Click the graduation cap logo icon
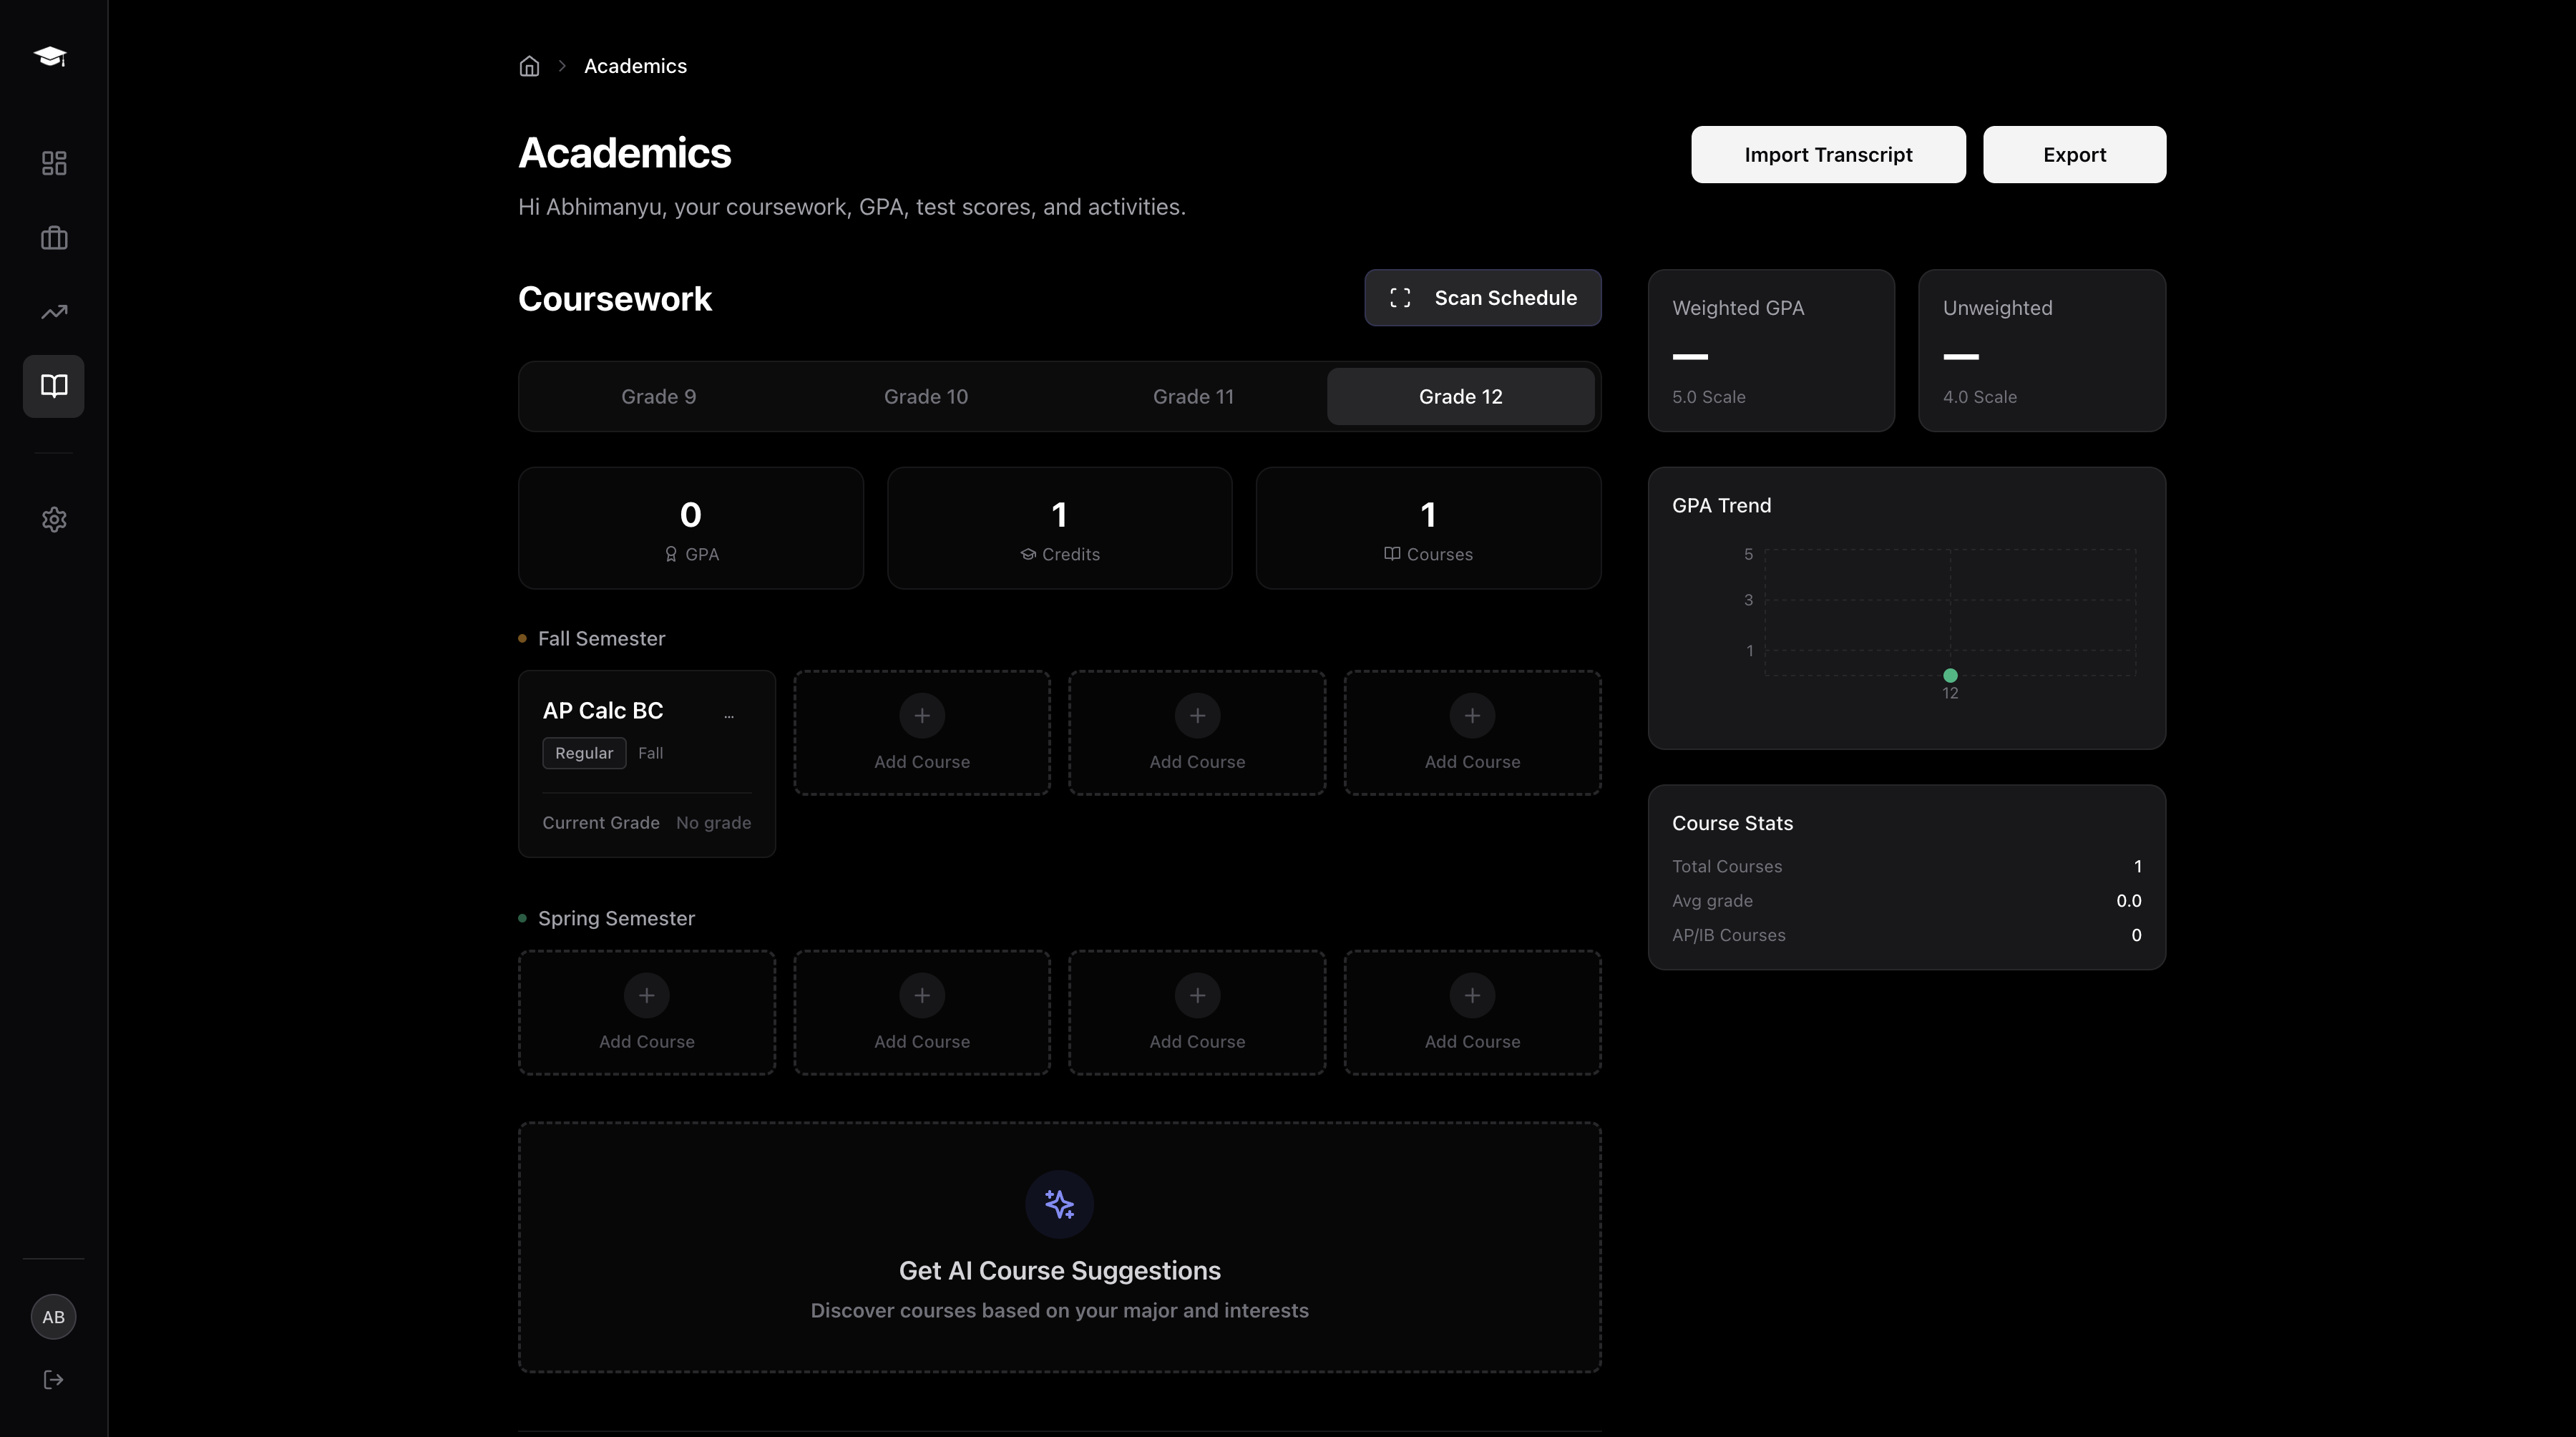This screenshot has height=1437, width=2576. click(x=50, y=56)
